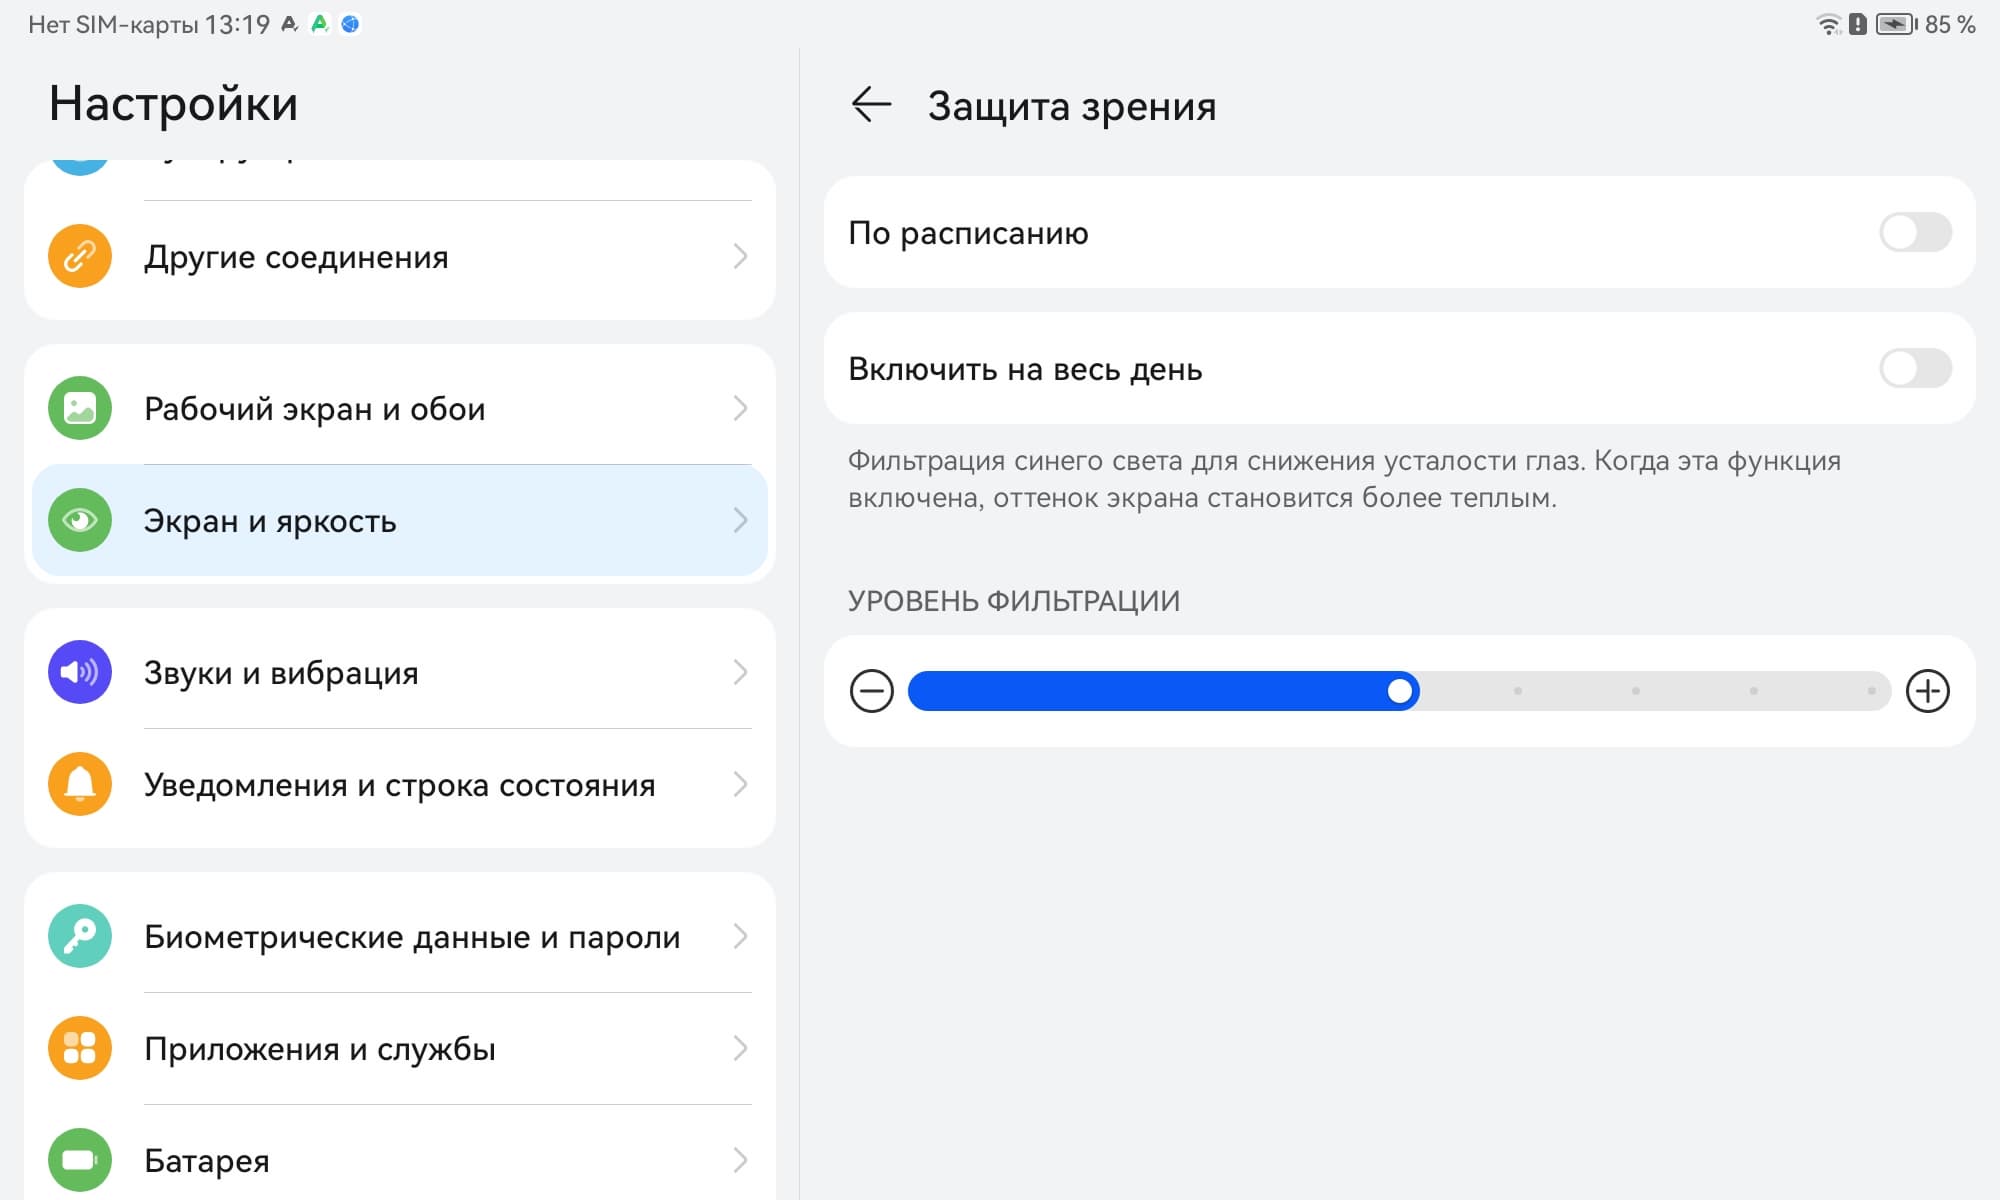Tap the orange four-squares apps icon
Image resolution: width=2000 pixels, height=1200 pixels.
pos(80,1048)
